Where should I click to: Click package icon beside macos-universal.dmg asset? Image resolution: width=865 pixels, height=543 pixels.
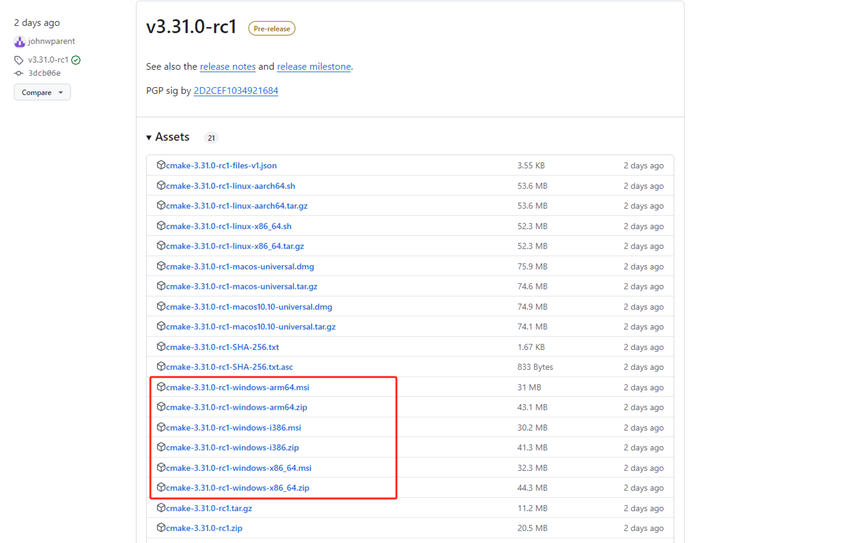[x=161, y=265]
